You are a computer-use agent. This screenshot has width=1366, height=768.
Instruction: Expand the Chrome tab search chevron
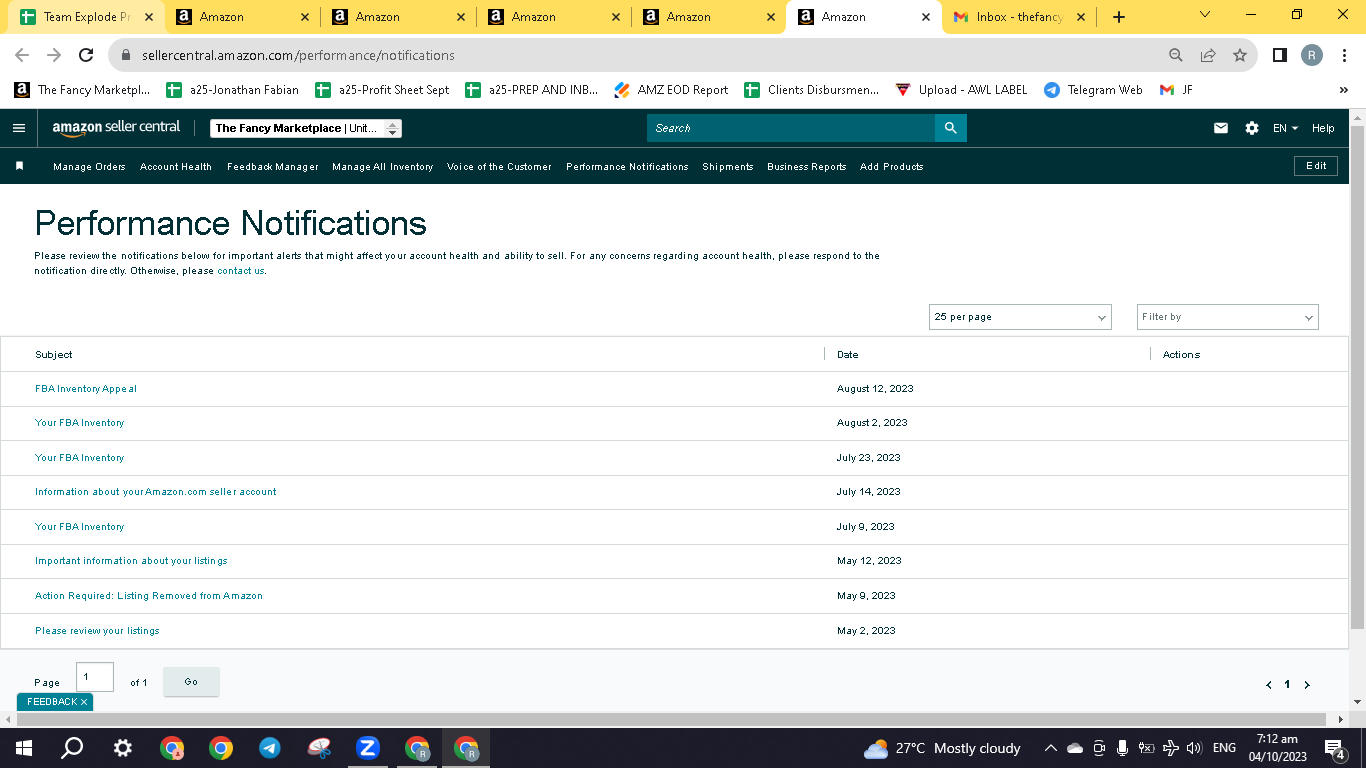(1205, 15)
